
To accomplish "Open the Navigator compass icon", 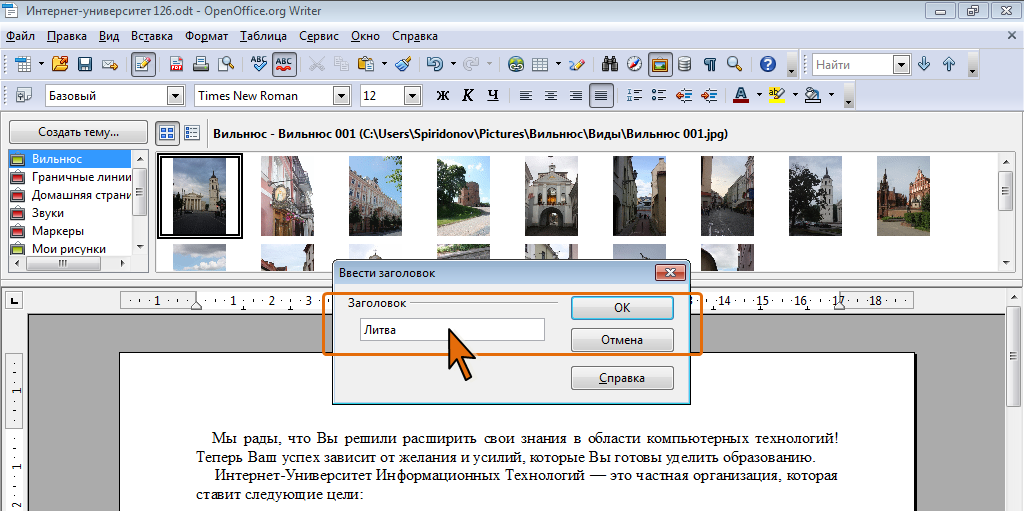I will (x=635, y=64).
